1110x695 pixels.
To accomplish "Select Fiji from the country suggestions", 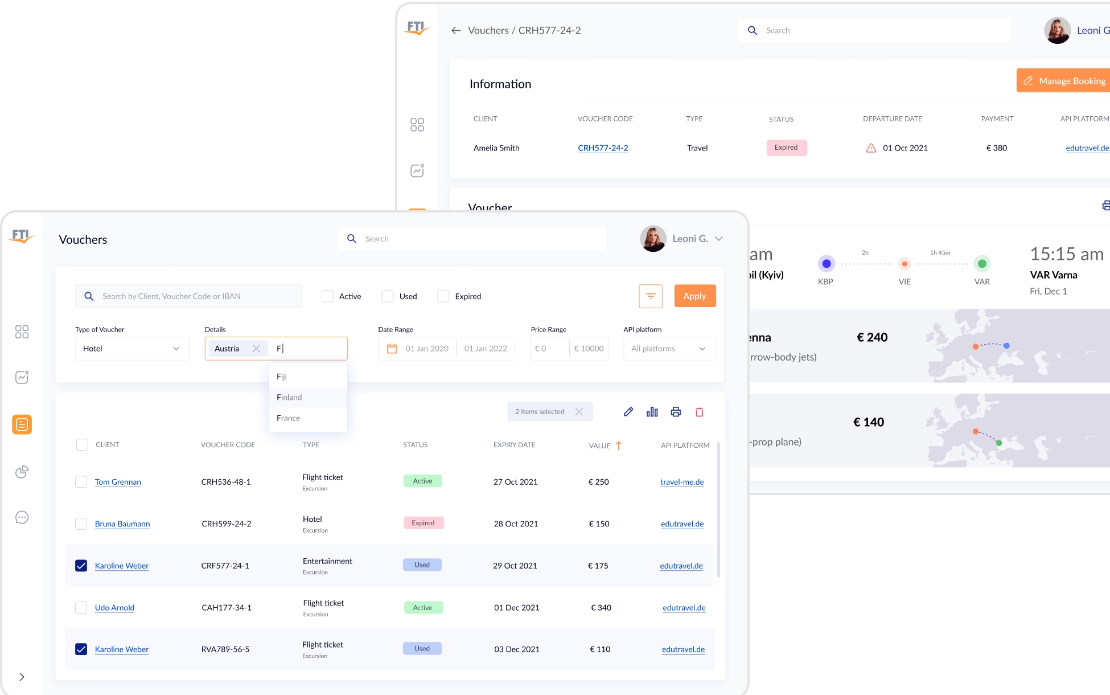I will tap(307, 377).
